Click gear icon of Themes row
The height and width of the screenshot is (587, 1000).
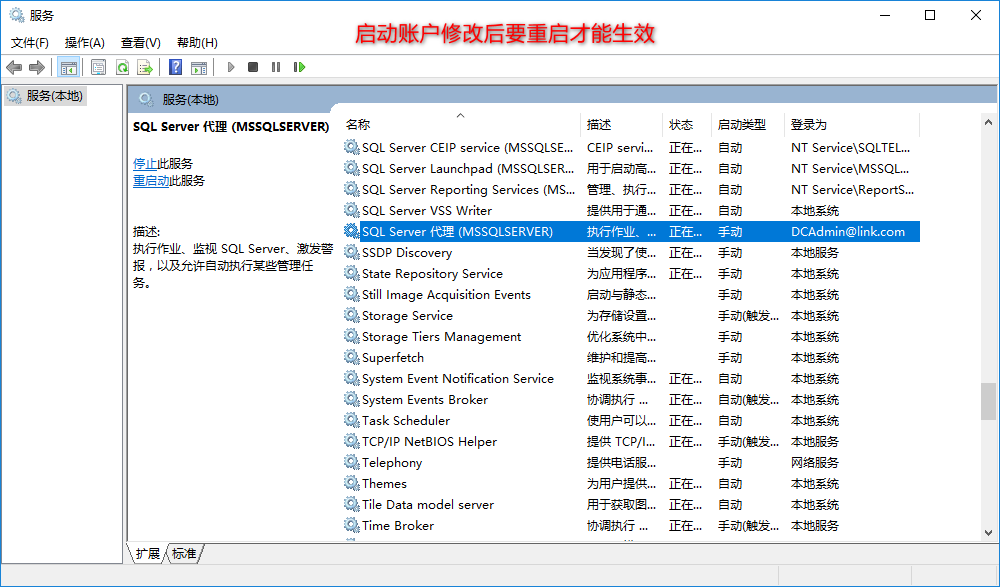[351, 483]
